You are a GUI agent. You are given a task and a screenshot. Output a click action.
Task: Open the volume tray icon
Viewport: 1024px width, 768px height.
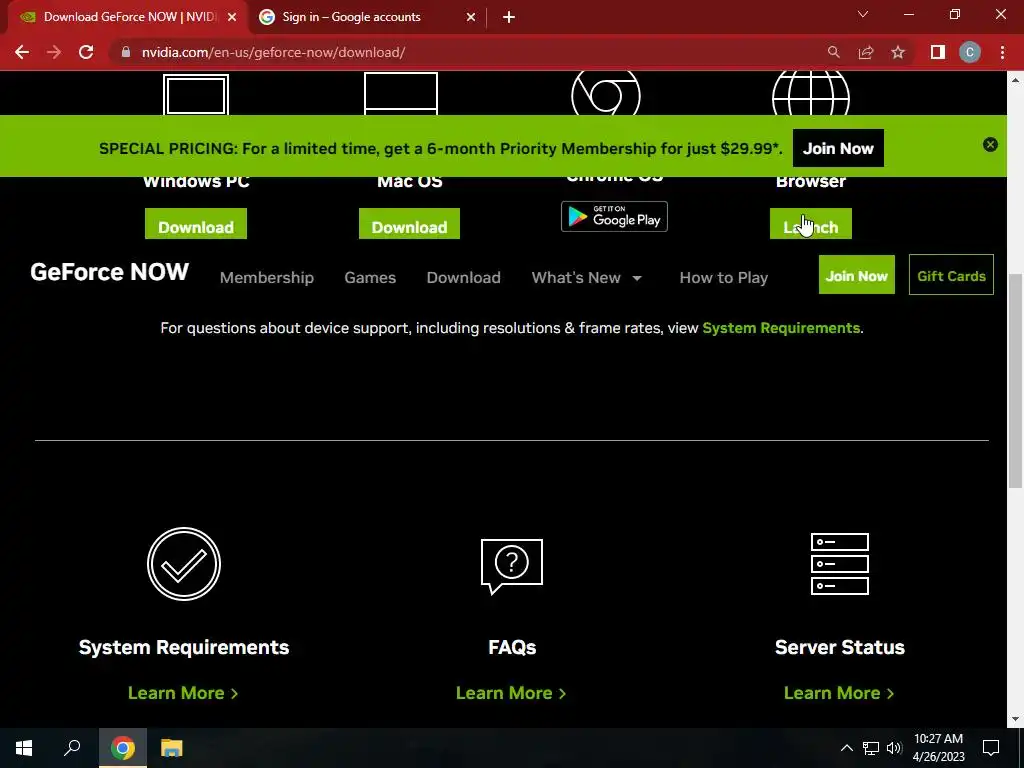[894, 748]
